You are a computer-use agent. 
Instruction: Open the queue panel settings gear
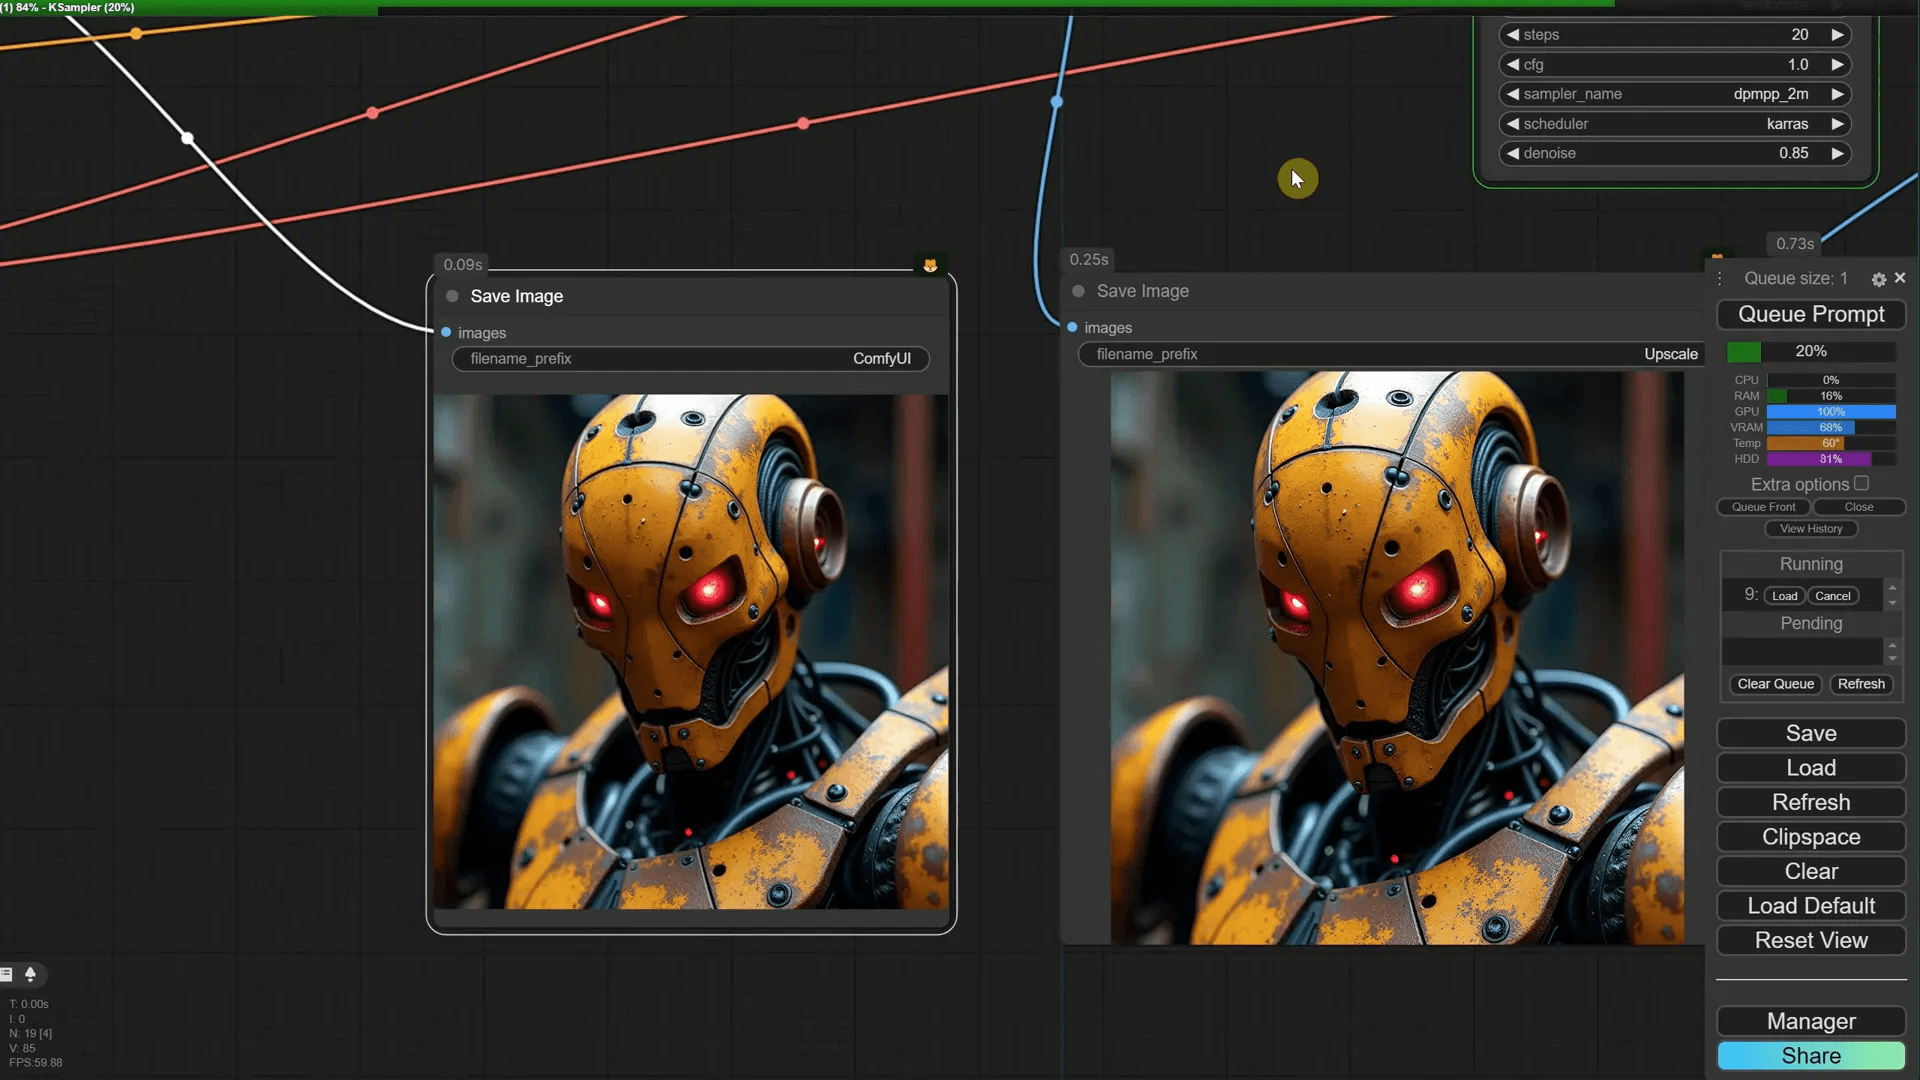1878,280
